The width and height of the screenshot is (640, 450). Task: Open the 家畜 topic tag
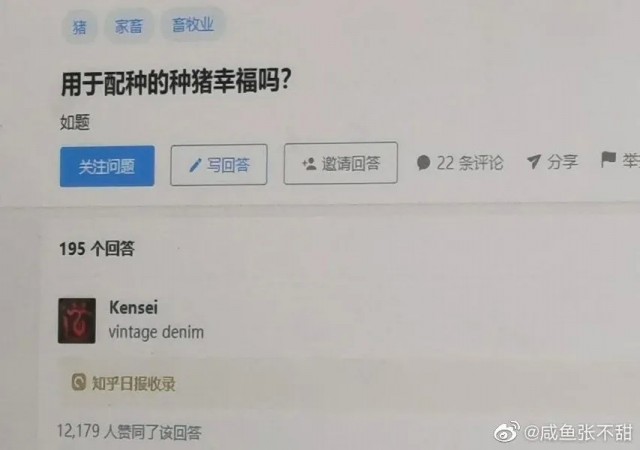pos(129,26)
